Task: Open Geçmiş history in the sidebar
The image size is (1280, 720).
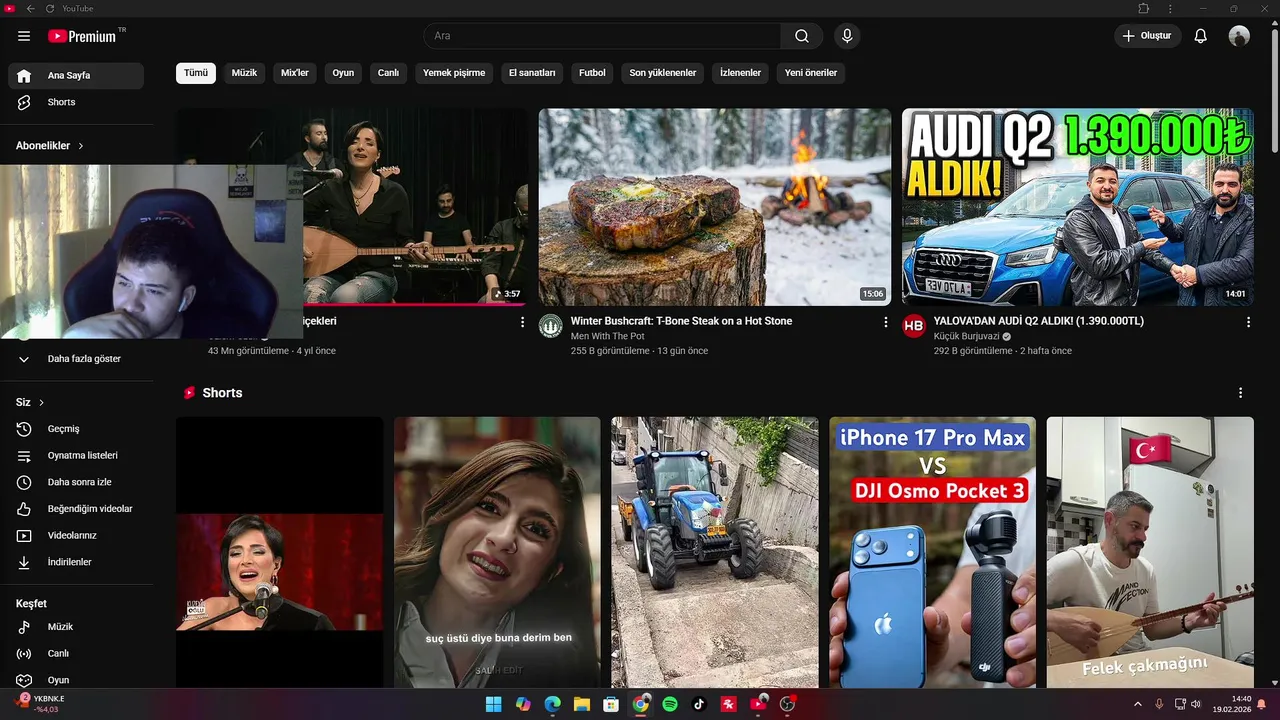Action: 76,429
